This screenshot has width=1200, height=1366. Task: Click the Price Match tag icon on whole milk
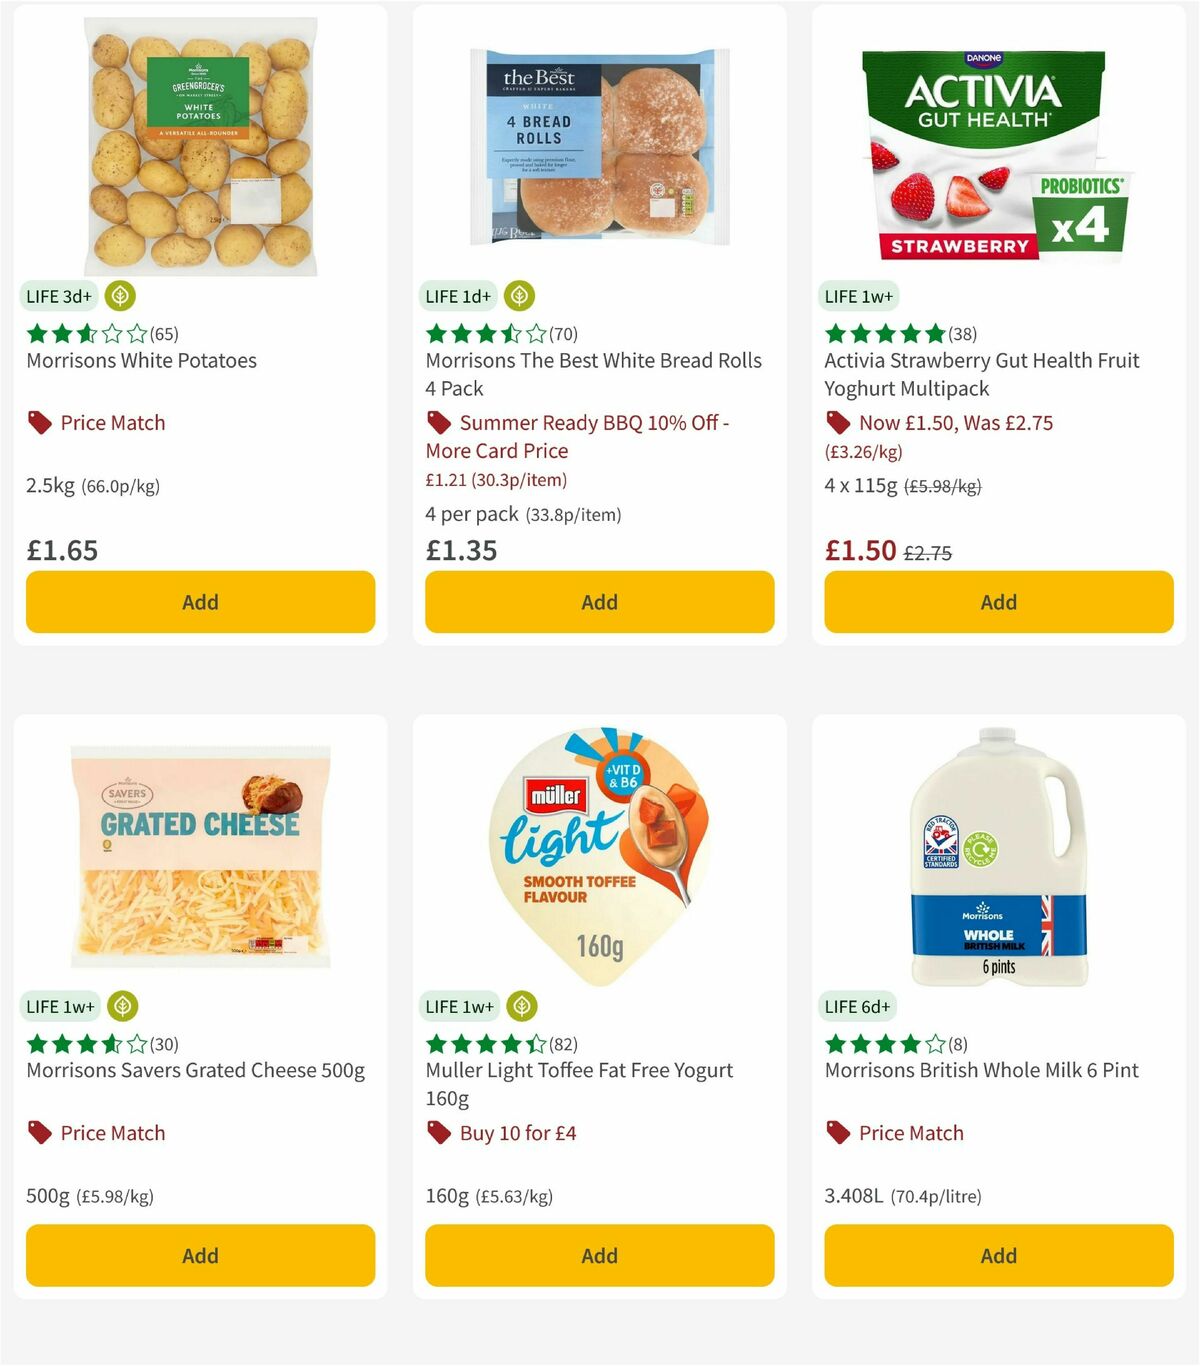[838, 1133]
